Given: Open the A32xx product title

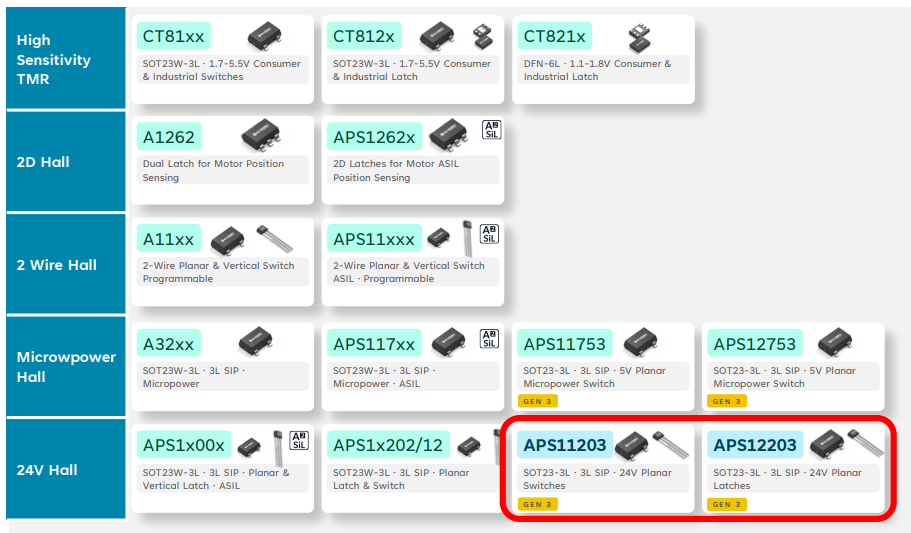Looking at the screenshot, I should (168, 344).
